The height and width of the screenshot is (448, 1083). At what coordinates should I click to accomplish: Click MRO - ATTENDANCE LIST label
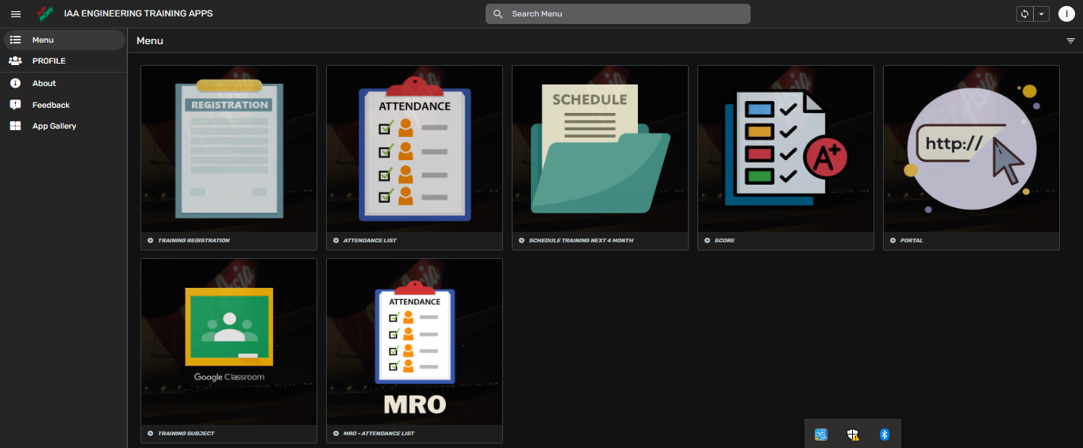pyautogui.click(x=378, y=434)
